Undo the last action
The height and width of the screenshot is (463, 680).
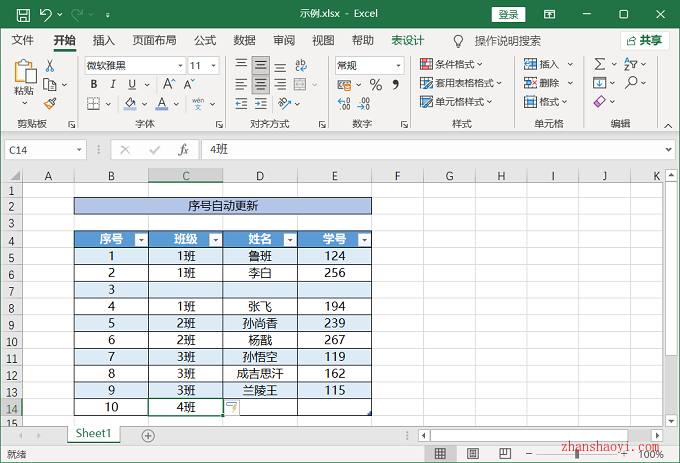point(46,15)
